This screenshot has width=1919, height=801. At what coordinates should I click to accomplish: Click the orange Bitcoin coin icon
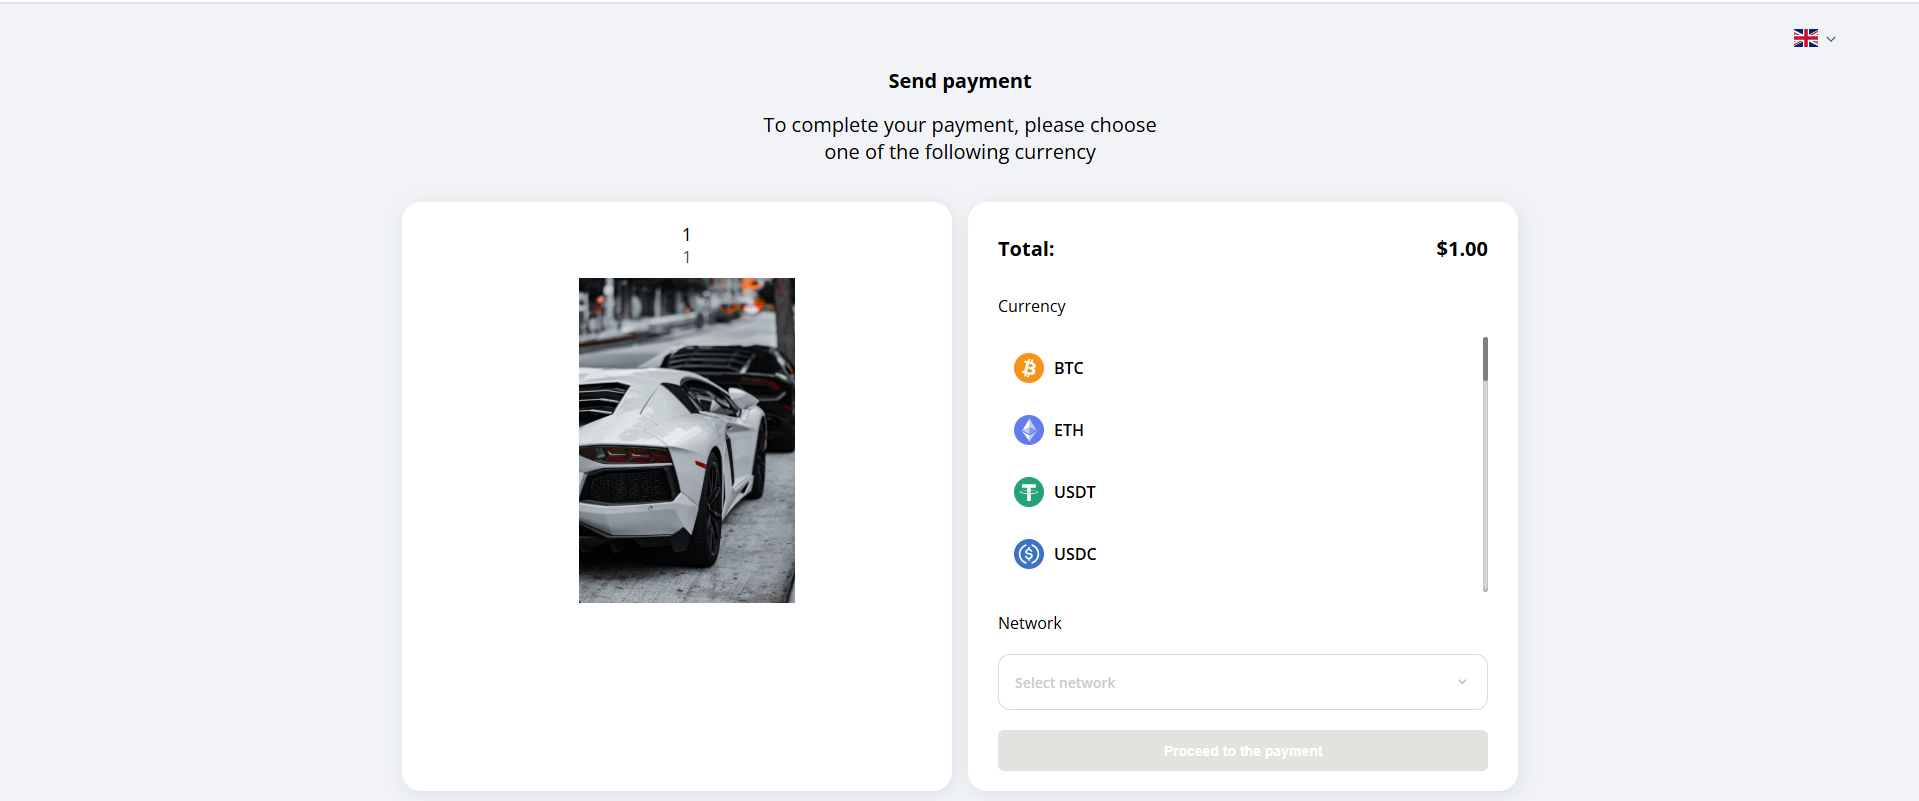pyautogui.click(x=1028, y=368)
